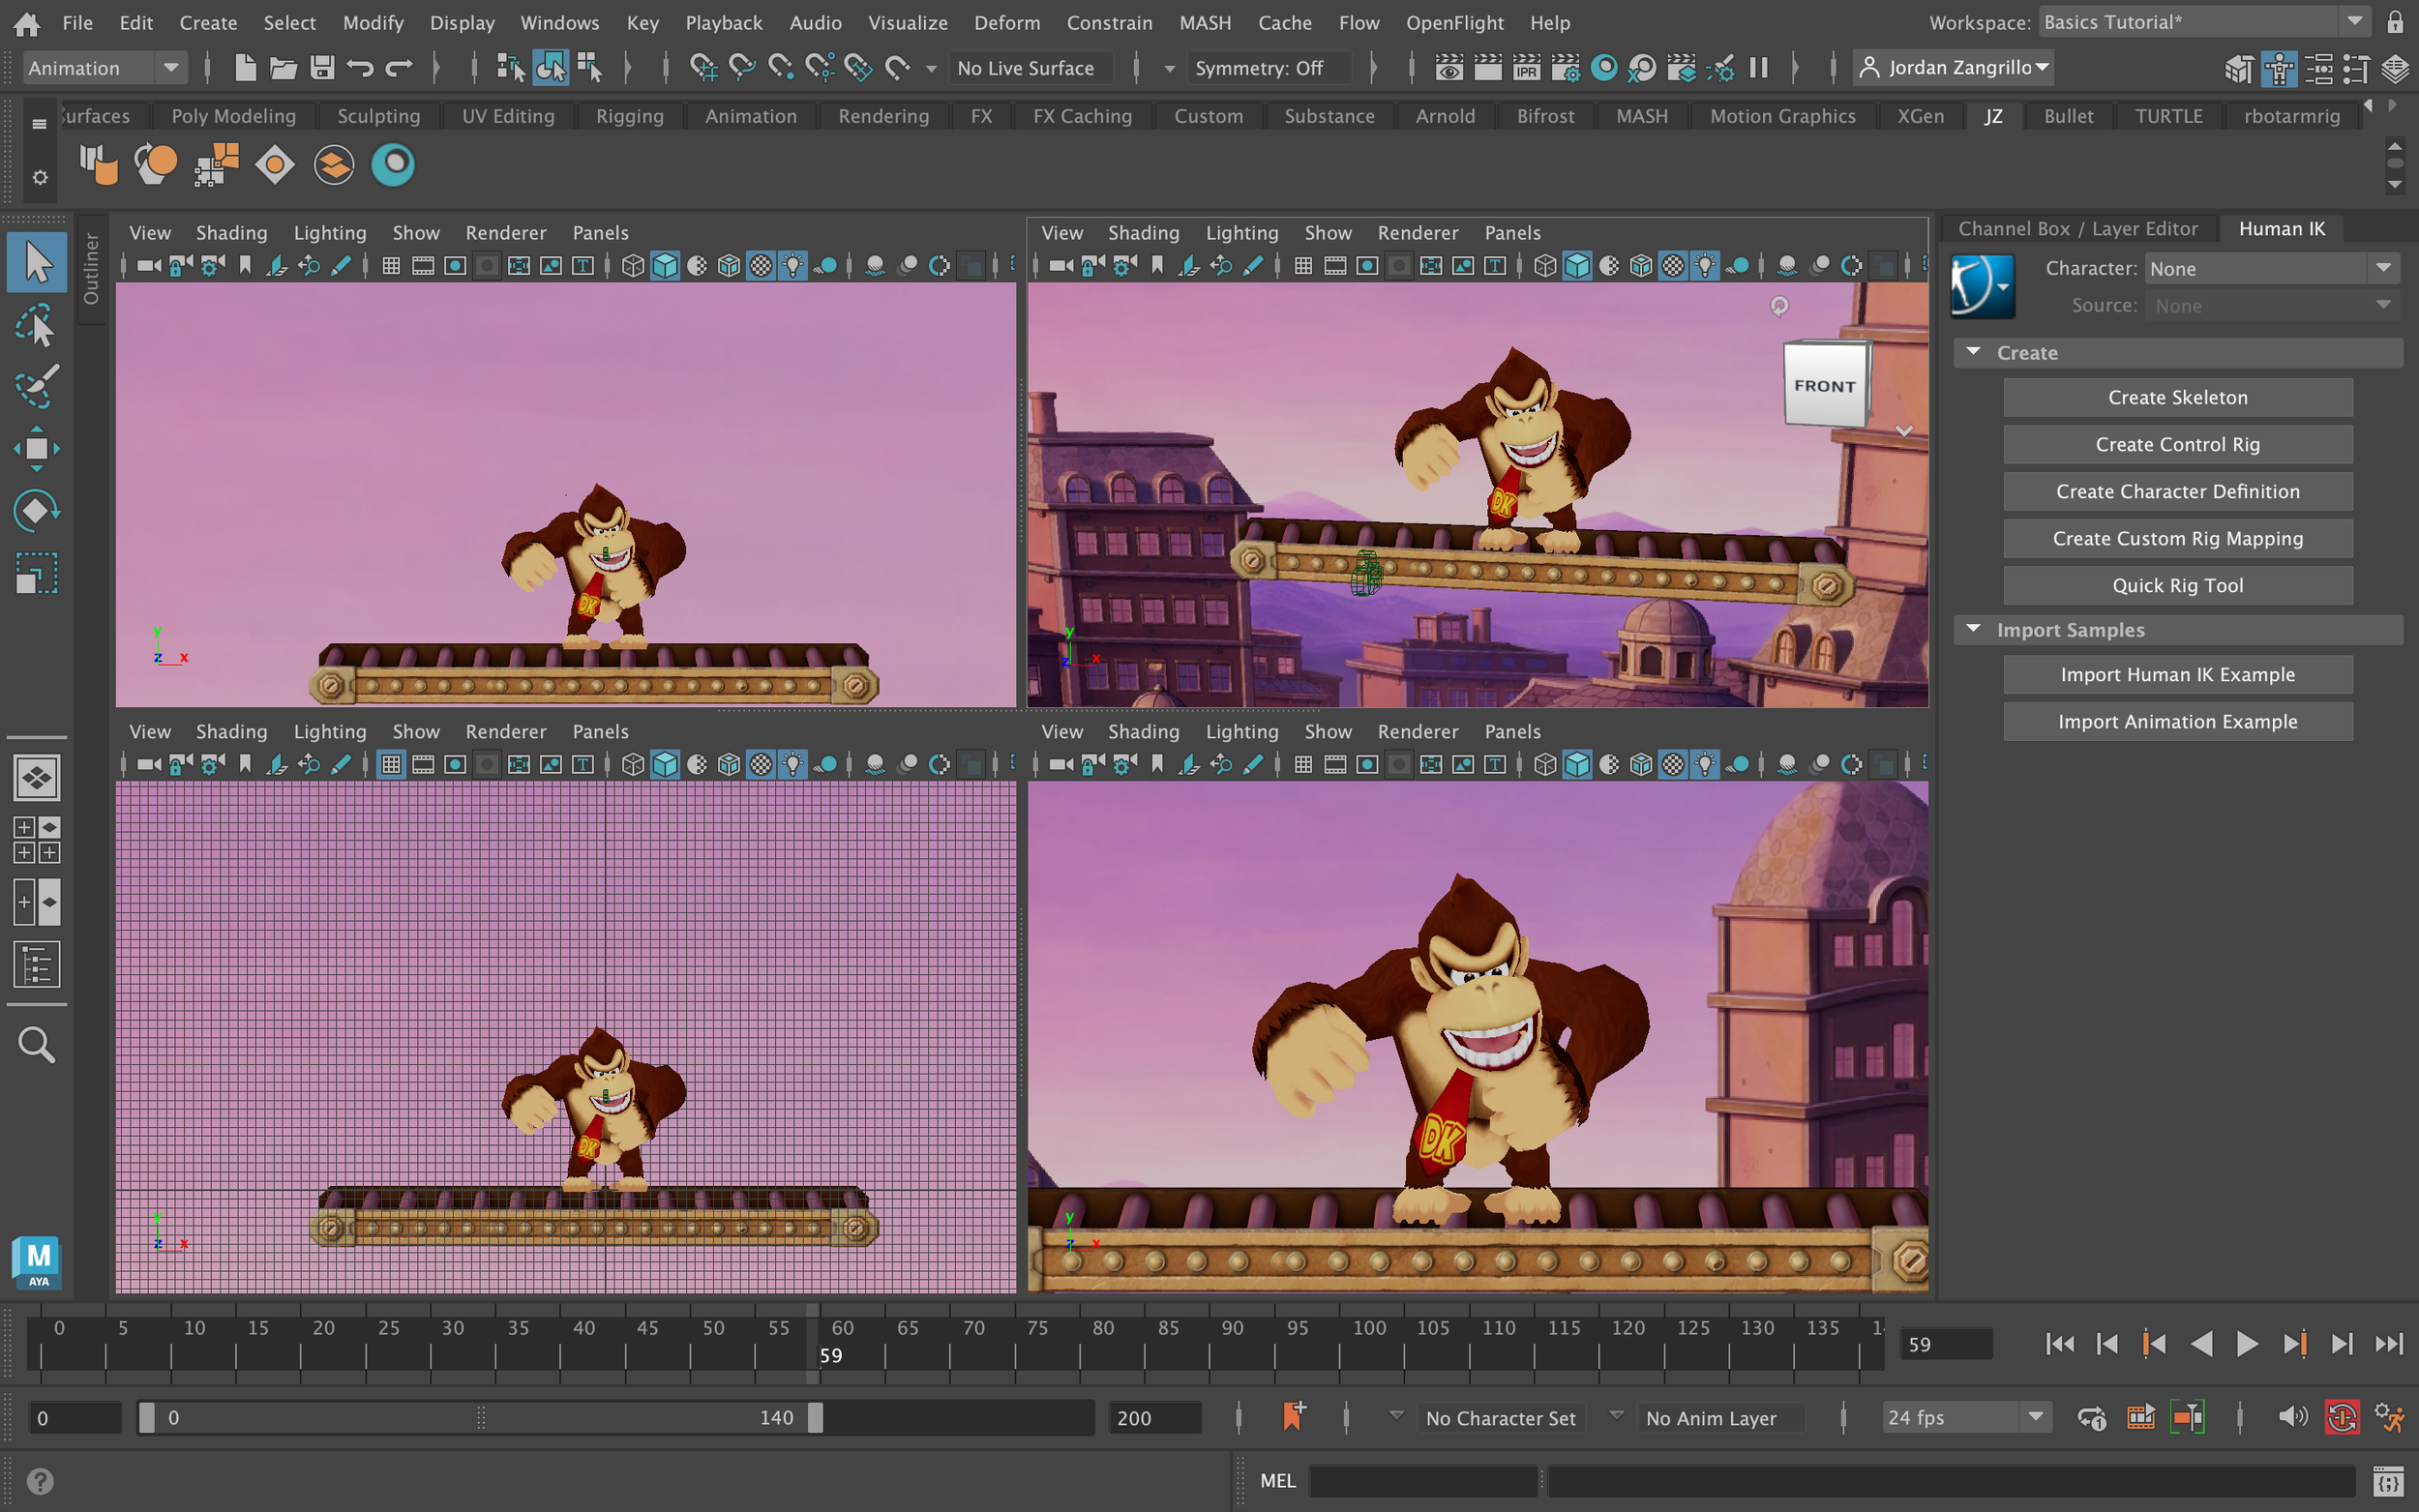Toggle the grid in top-left viewport

point(391,266)
